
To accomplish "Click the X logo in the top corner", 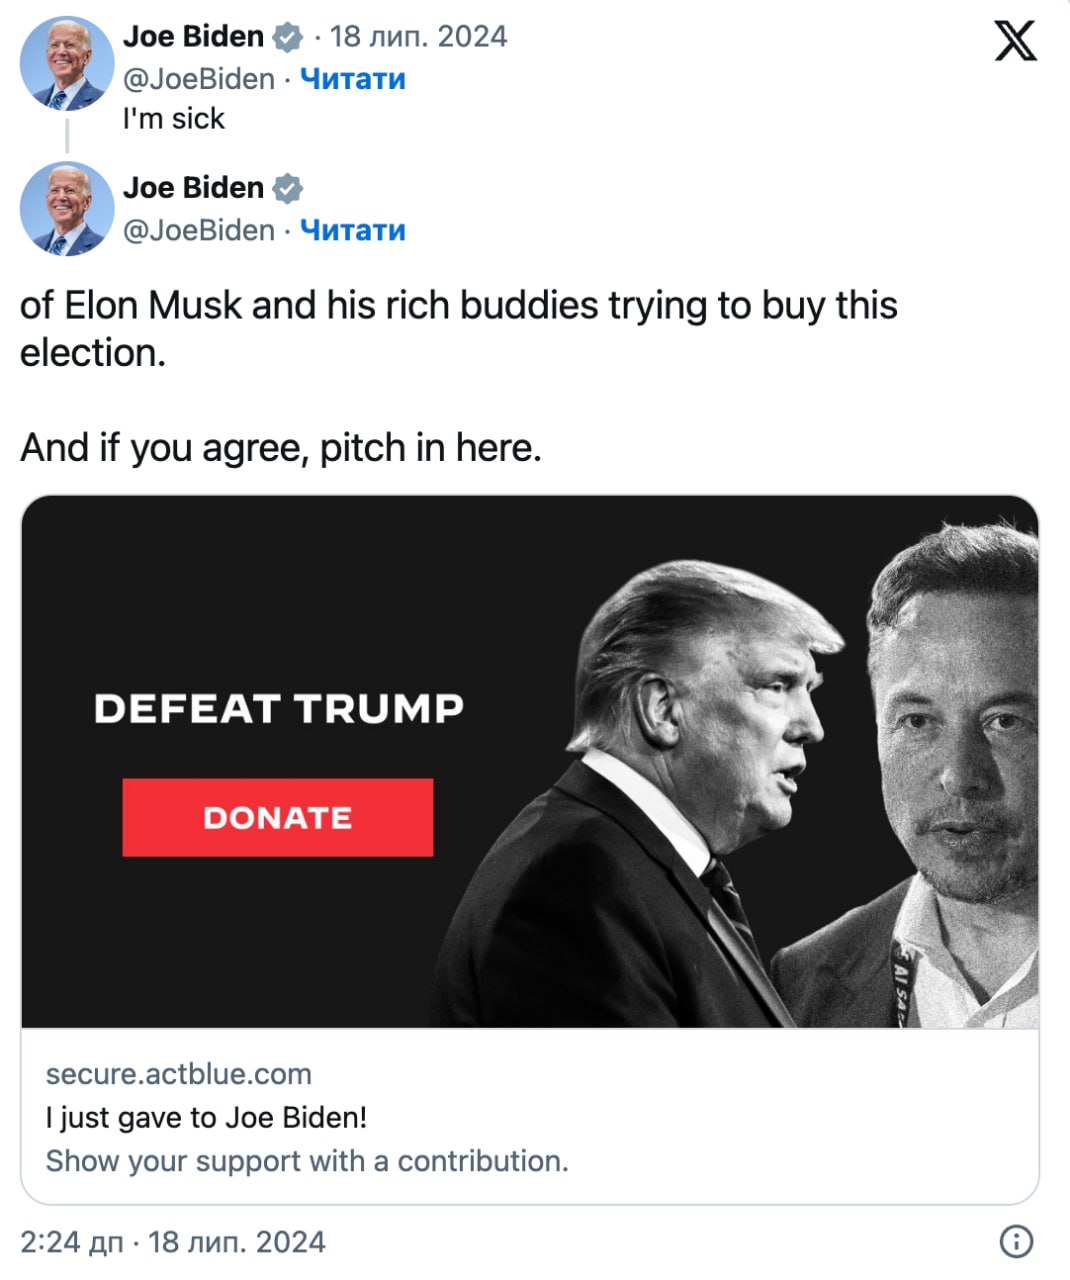I will coord(1015,41).
